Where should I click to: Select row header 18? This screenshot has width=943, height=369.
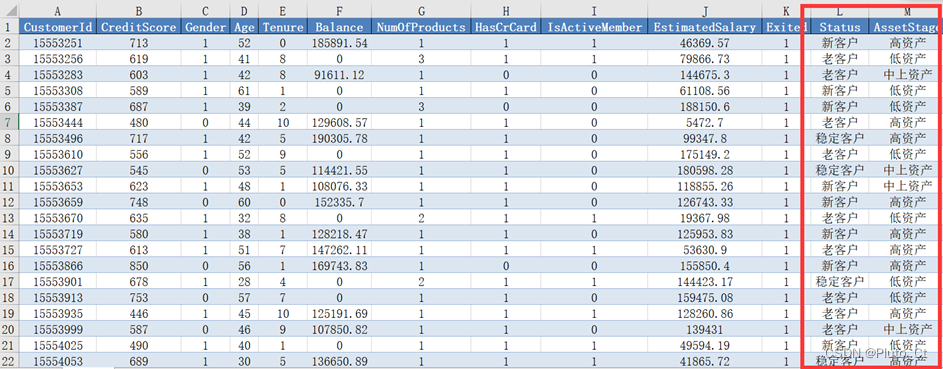tap(9, 297)
